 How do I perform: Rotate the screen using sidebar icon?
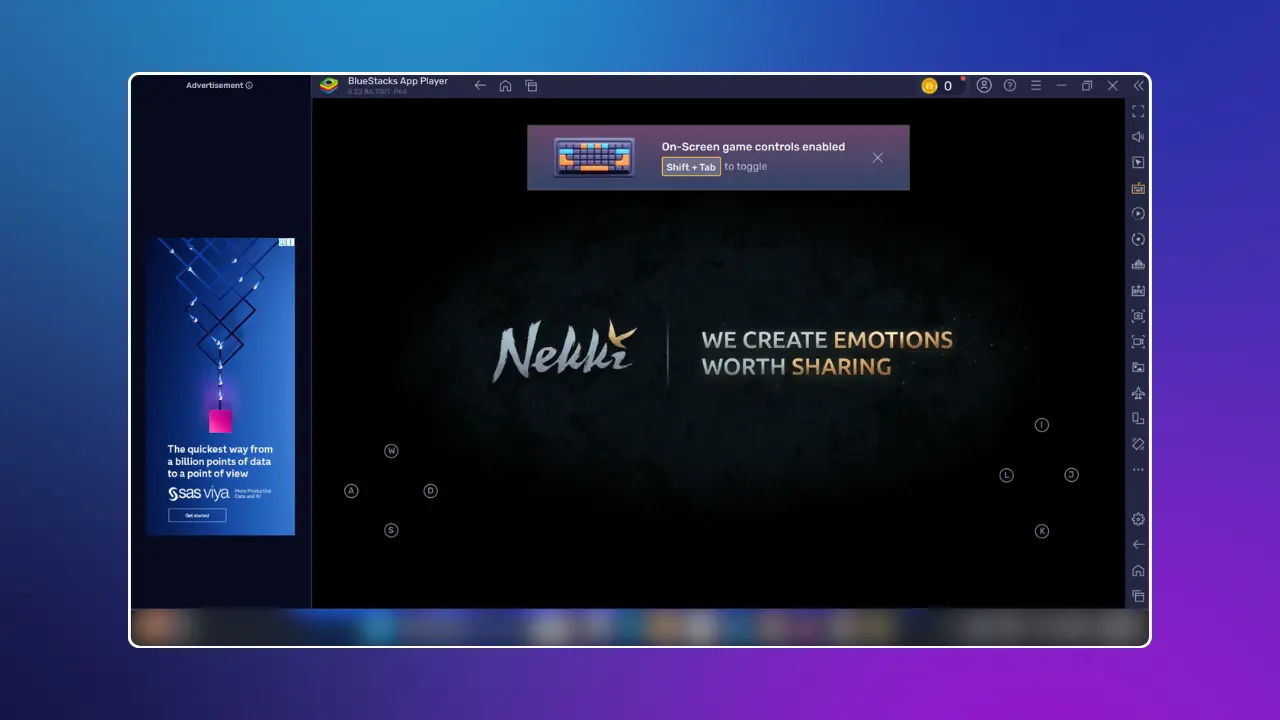point(1138,419)
